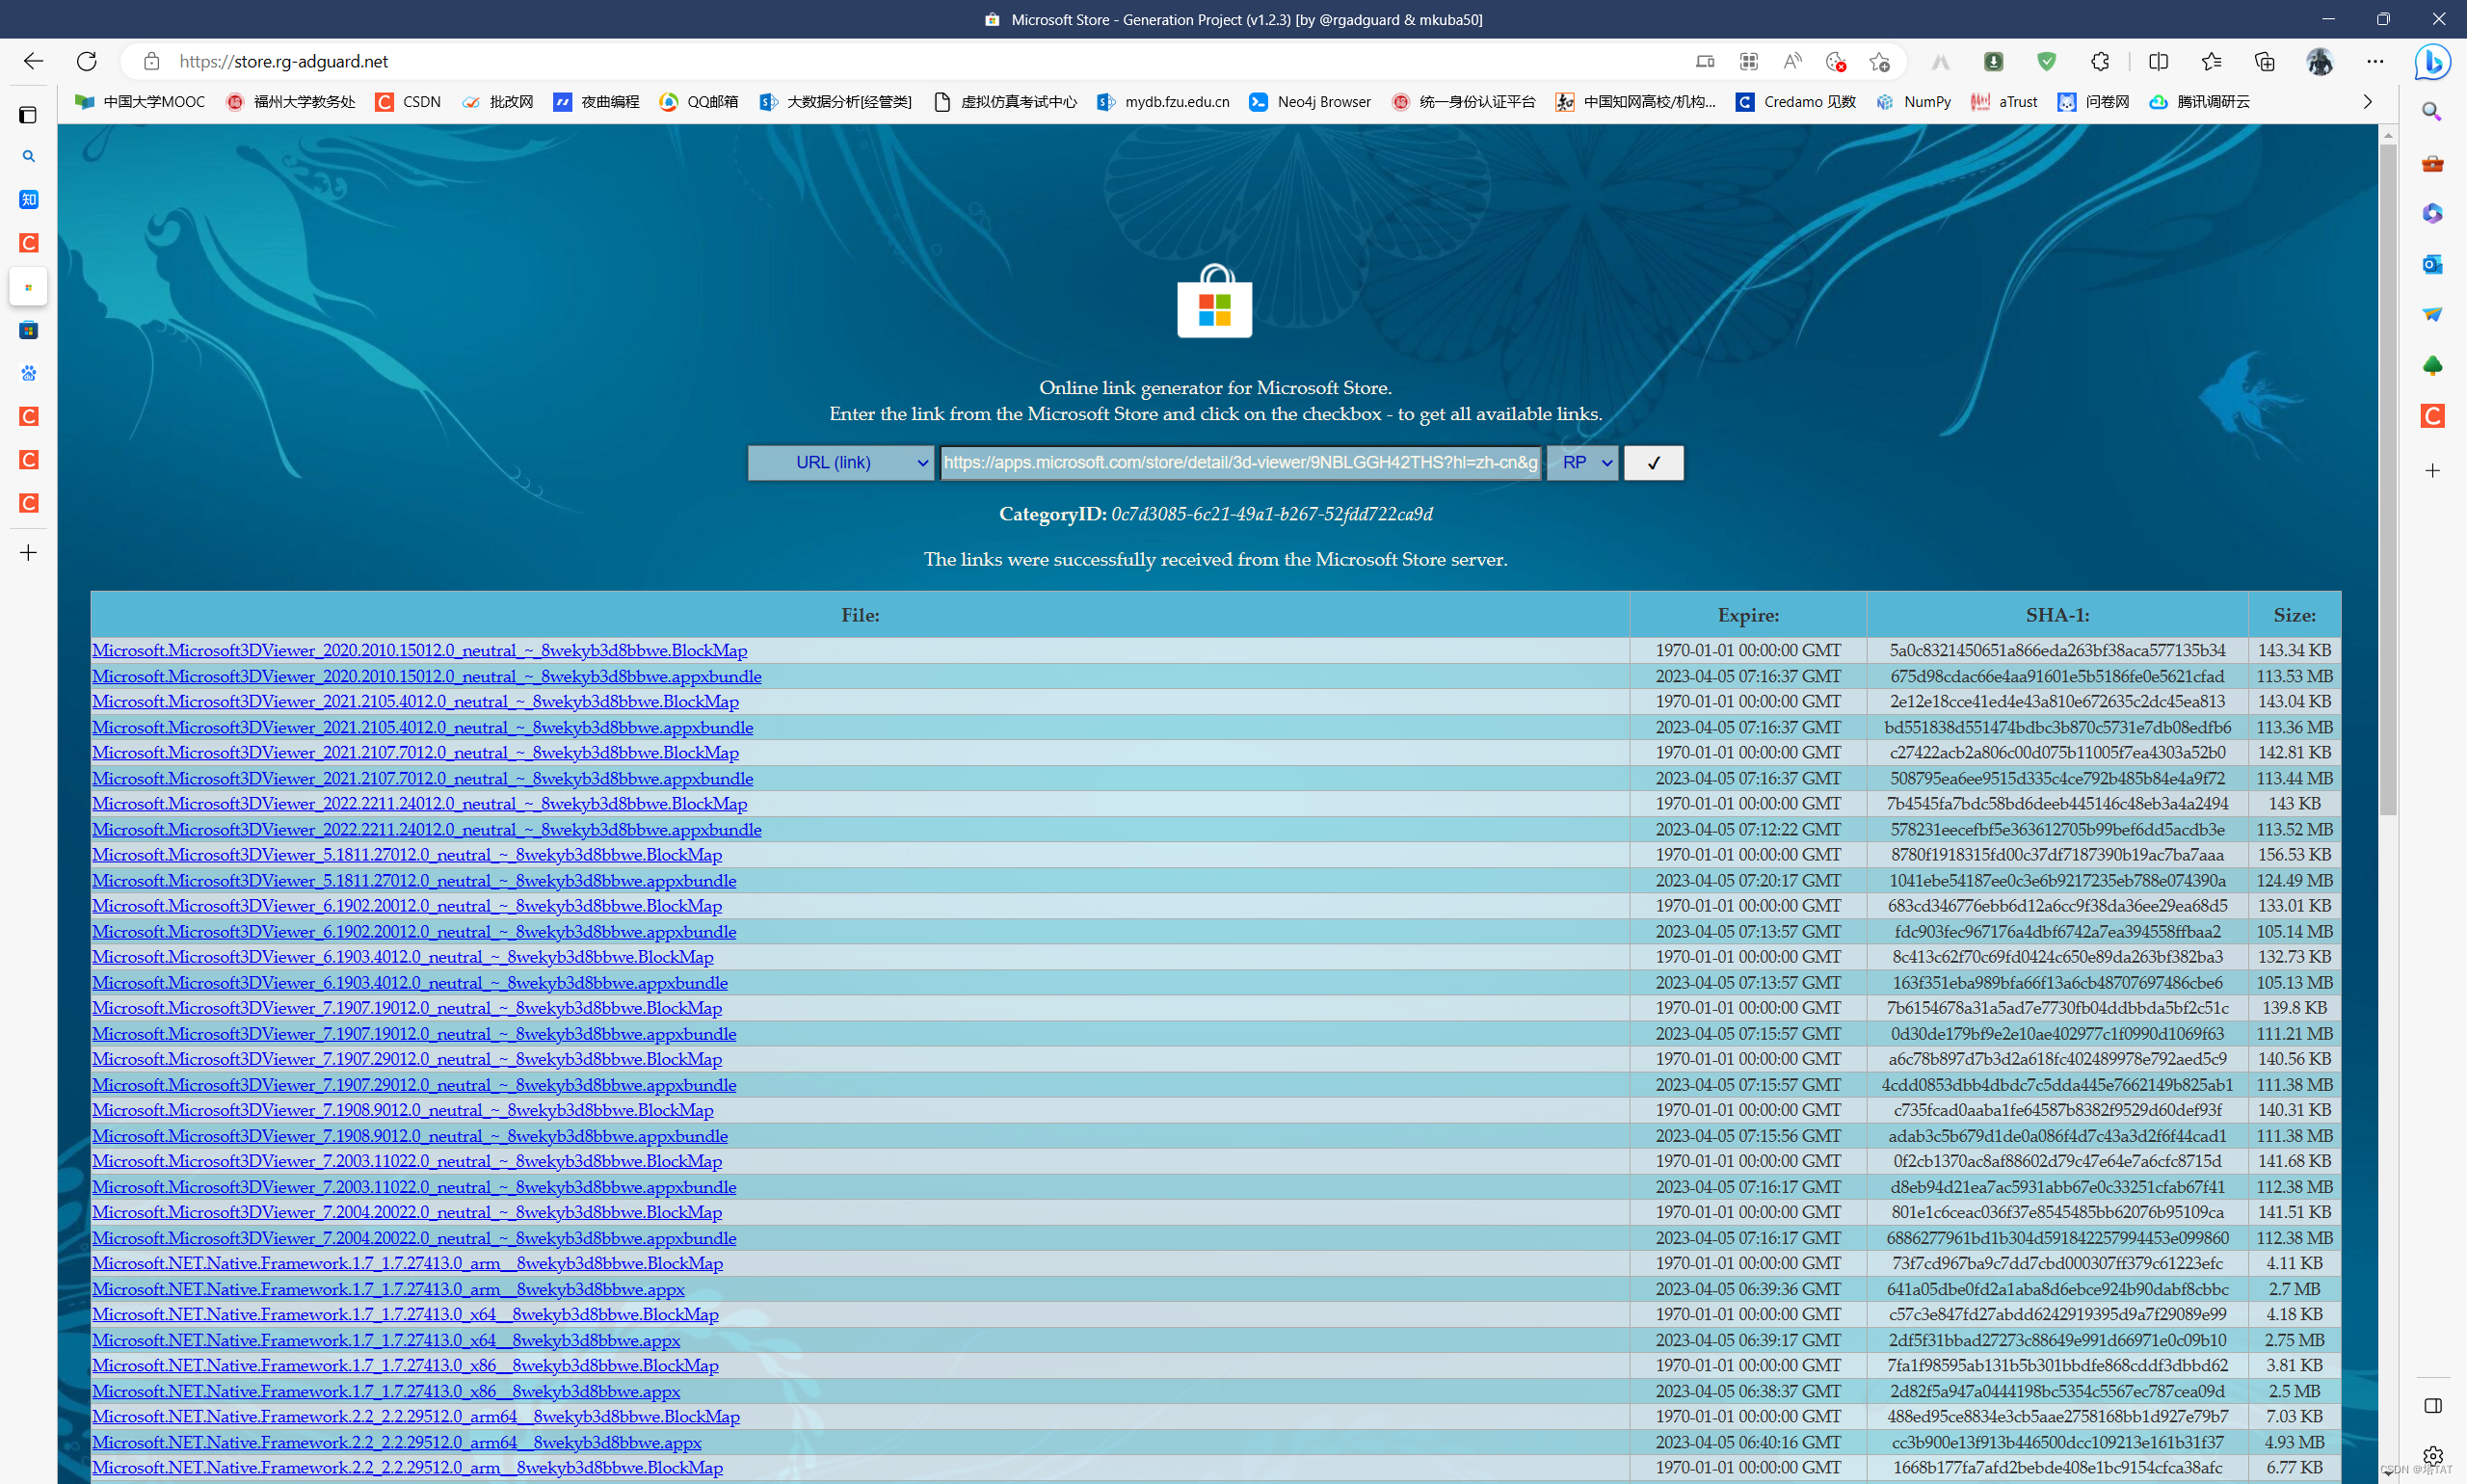The image size is (2467, 1484).
Task: Download 3DViewer 5.1811.27012.0 appxbundle
Action: pyautogui.click(x=414, y=880)
